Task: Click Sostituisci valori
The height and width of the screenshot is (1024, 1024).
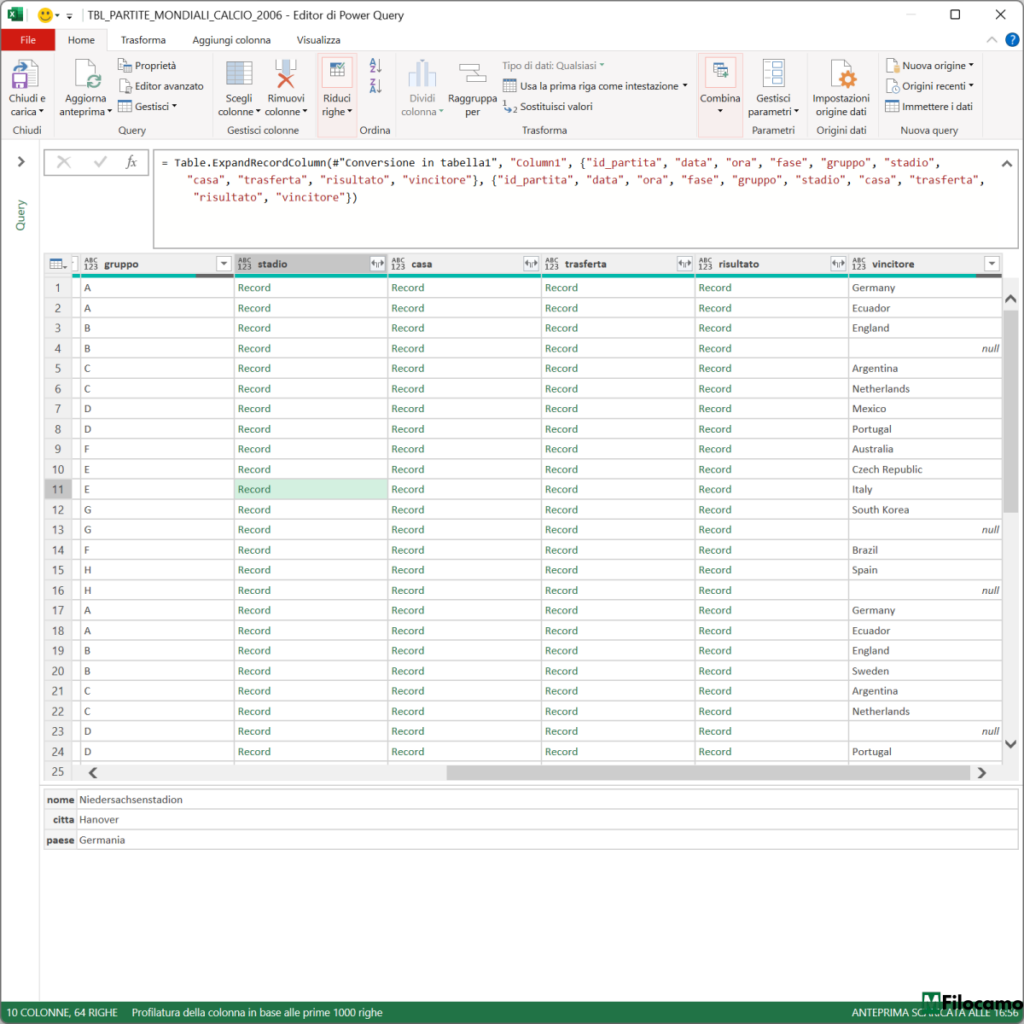Action: click(548, 106)
